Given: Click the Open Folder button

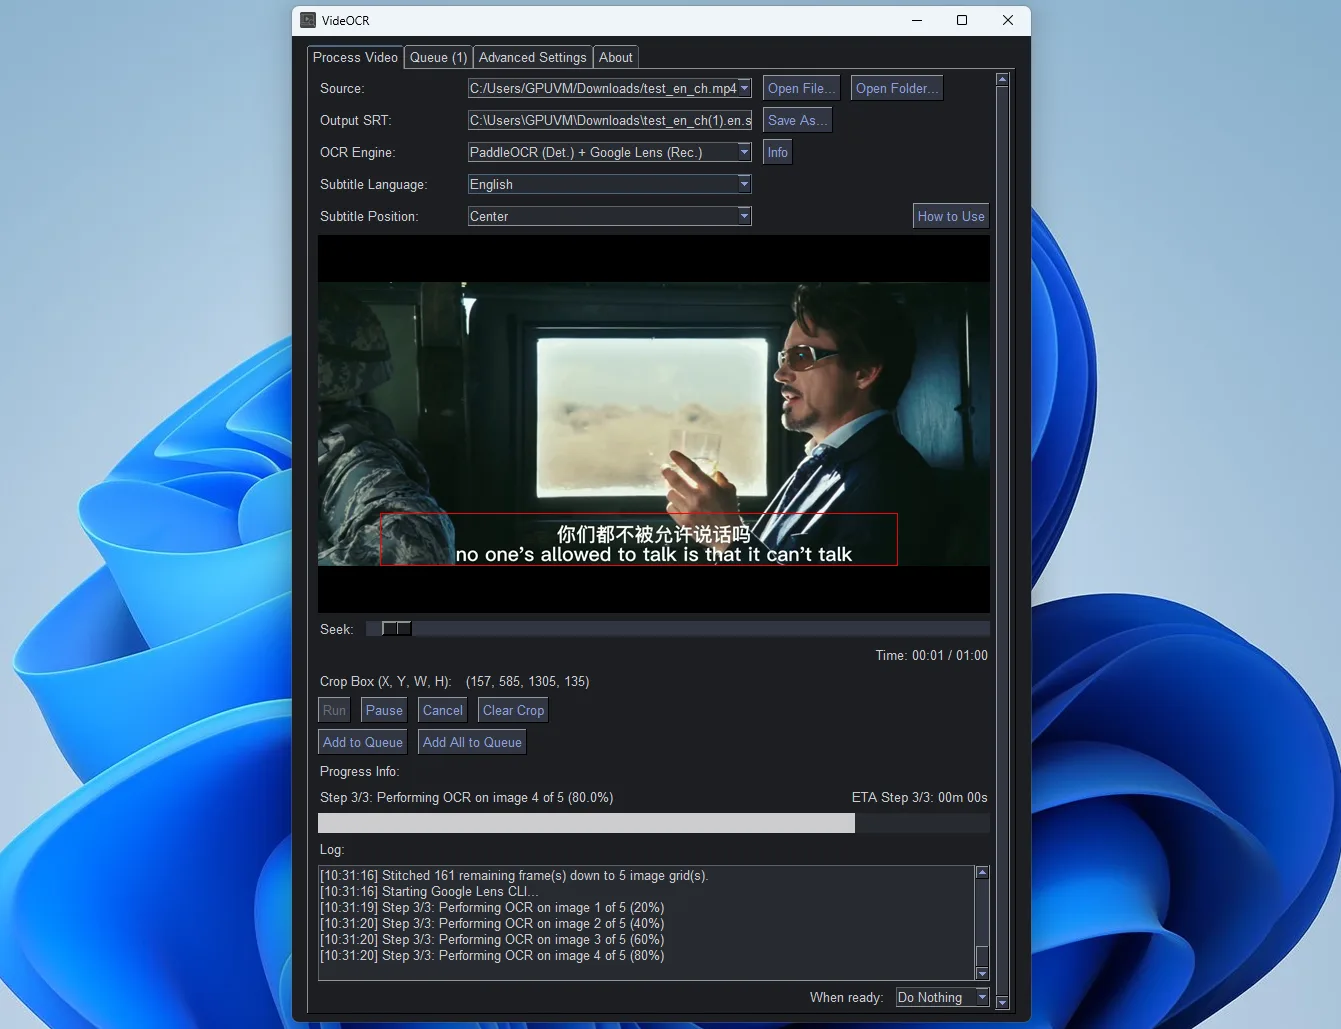Looking at the screenshot, I should (897, 88).
